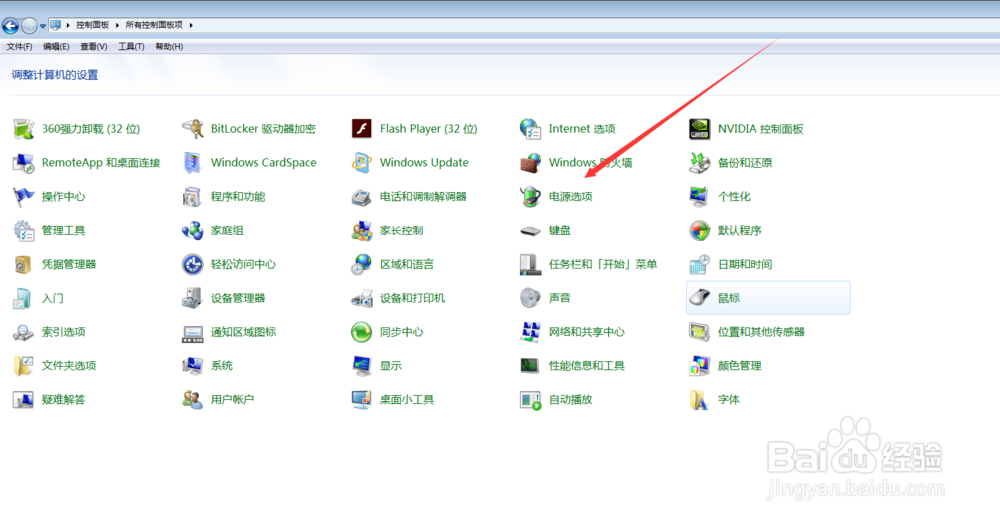This screenshot has height=523, width=1000.
Task: Open 任务栏和「开始」菜单 link
Action: point(603,264)
